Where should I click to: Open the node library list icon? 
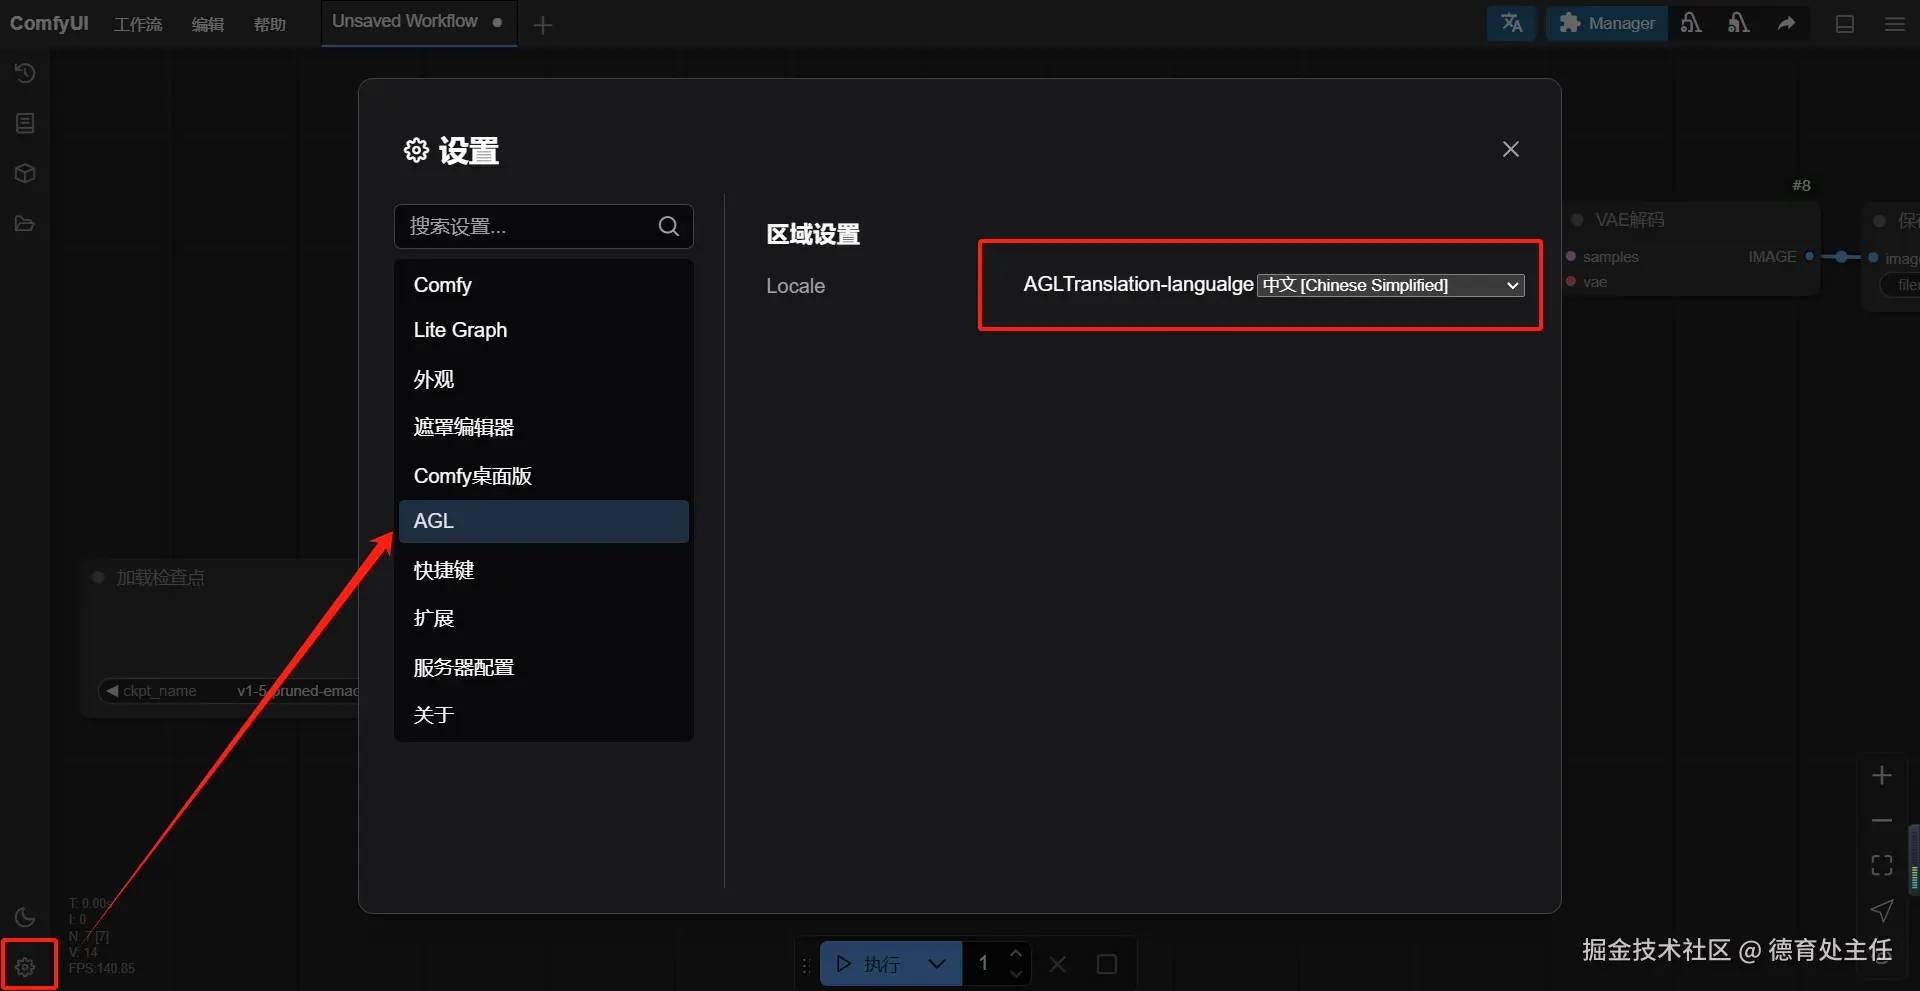point(25,123)
